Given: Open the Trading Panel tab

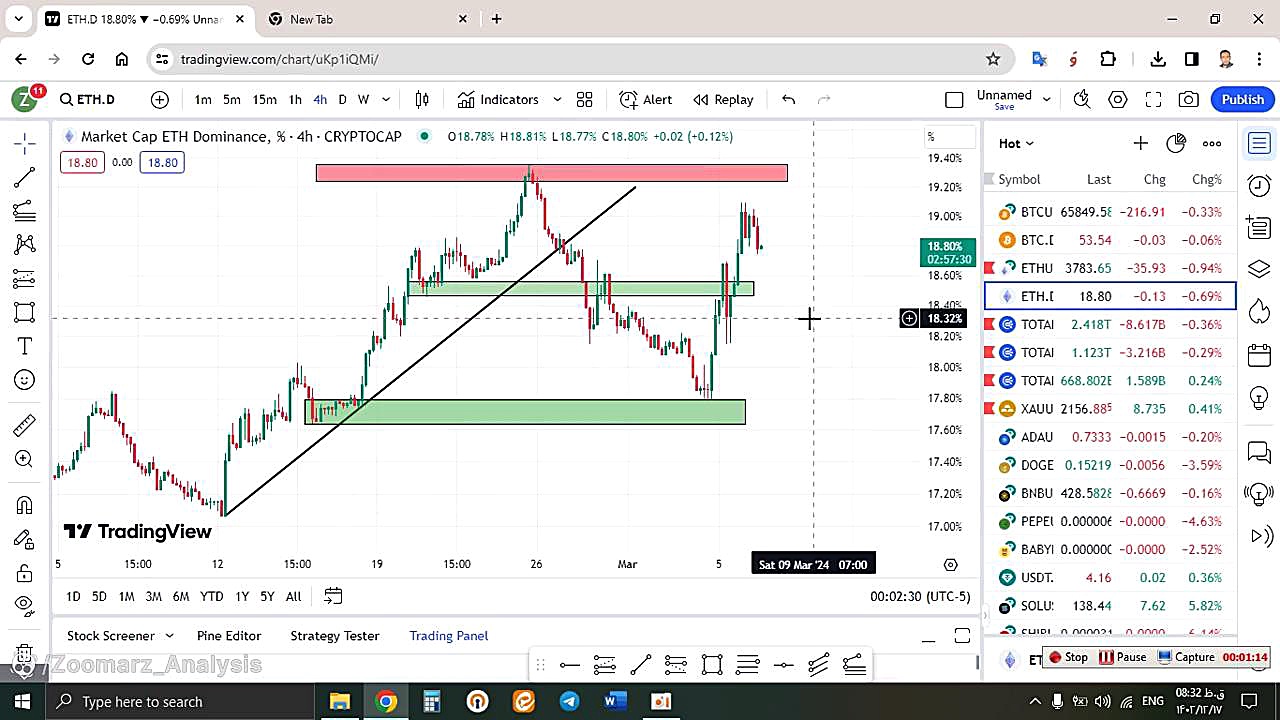Looking at the screenshot, I should pos(449,636).
